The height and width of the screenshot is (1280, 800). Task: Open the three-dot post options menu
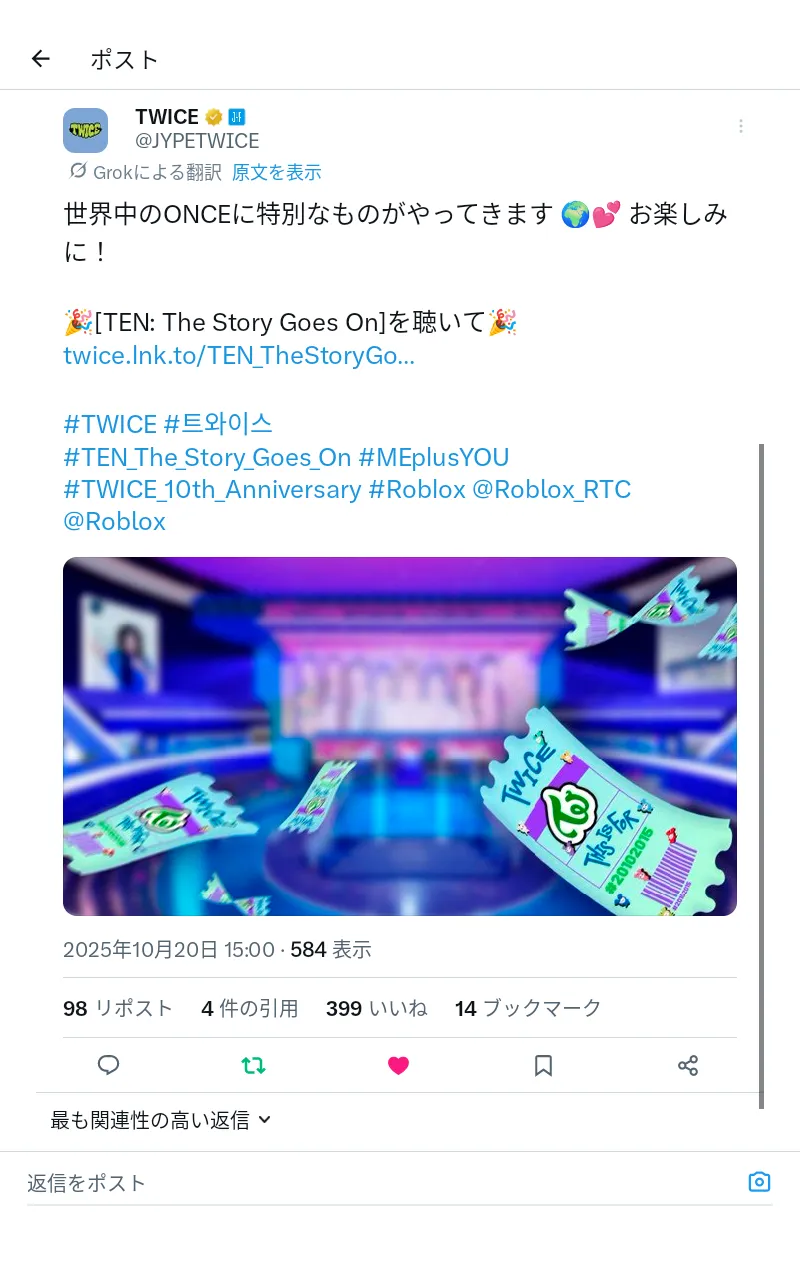point(741,126)
